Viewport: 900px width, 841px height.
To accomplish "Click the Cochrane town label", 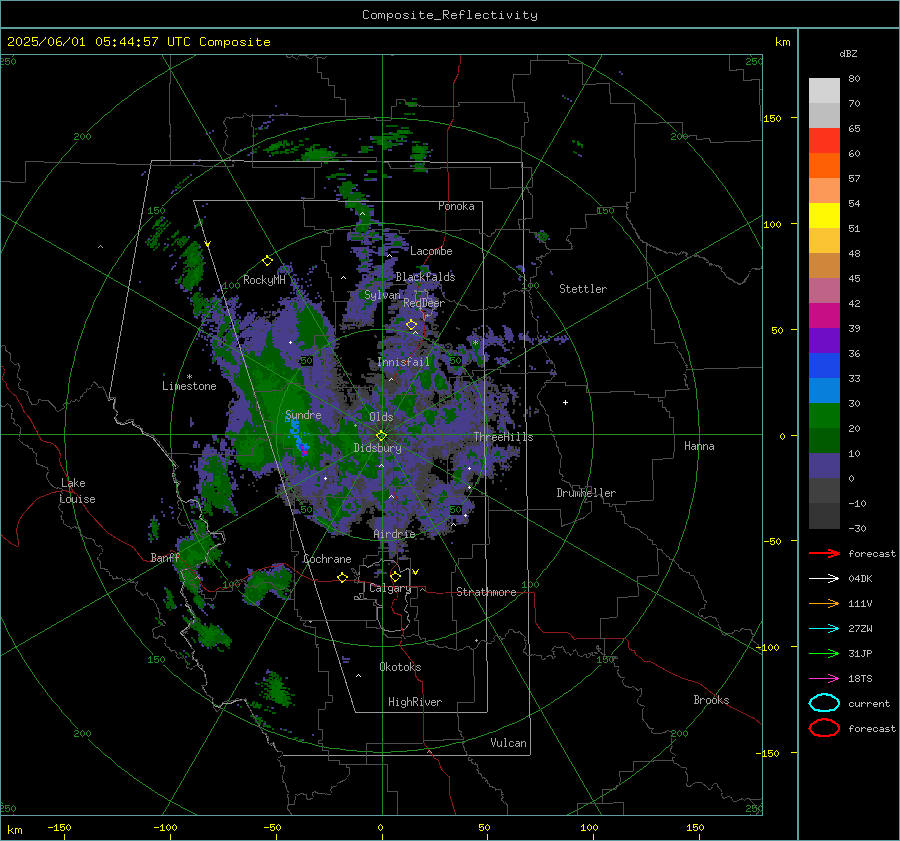I will tap(327, 559).
